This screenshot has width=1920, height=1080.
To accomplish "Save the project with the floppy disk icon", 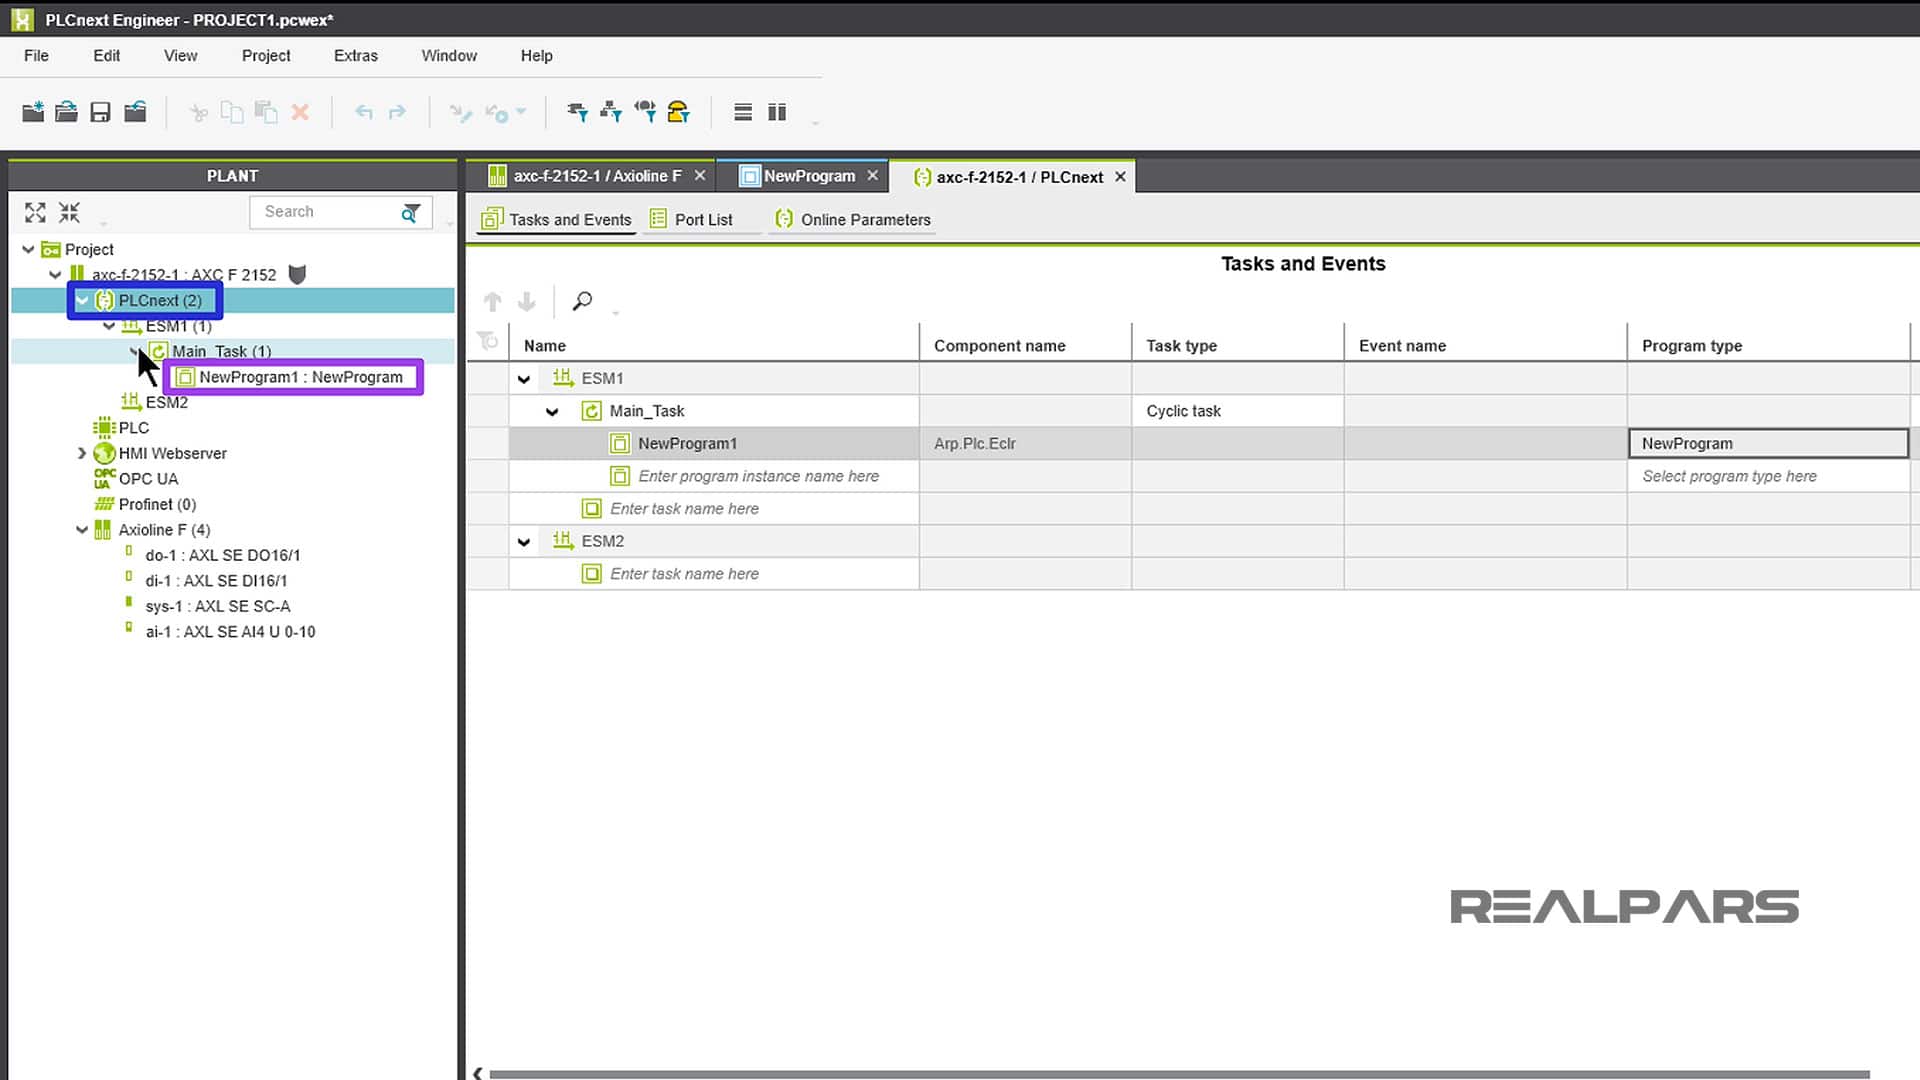I will pos(100,112).
